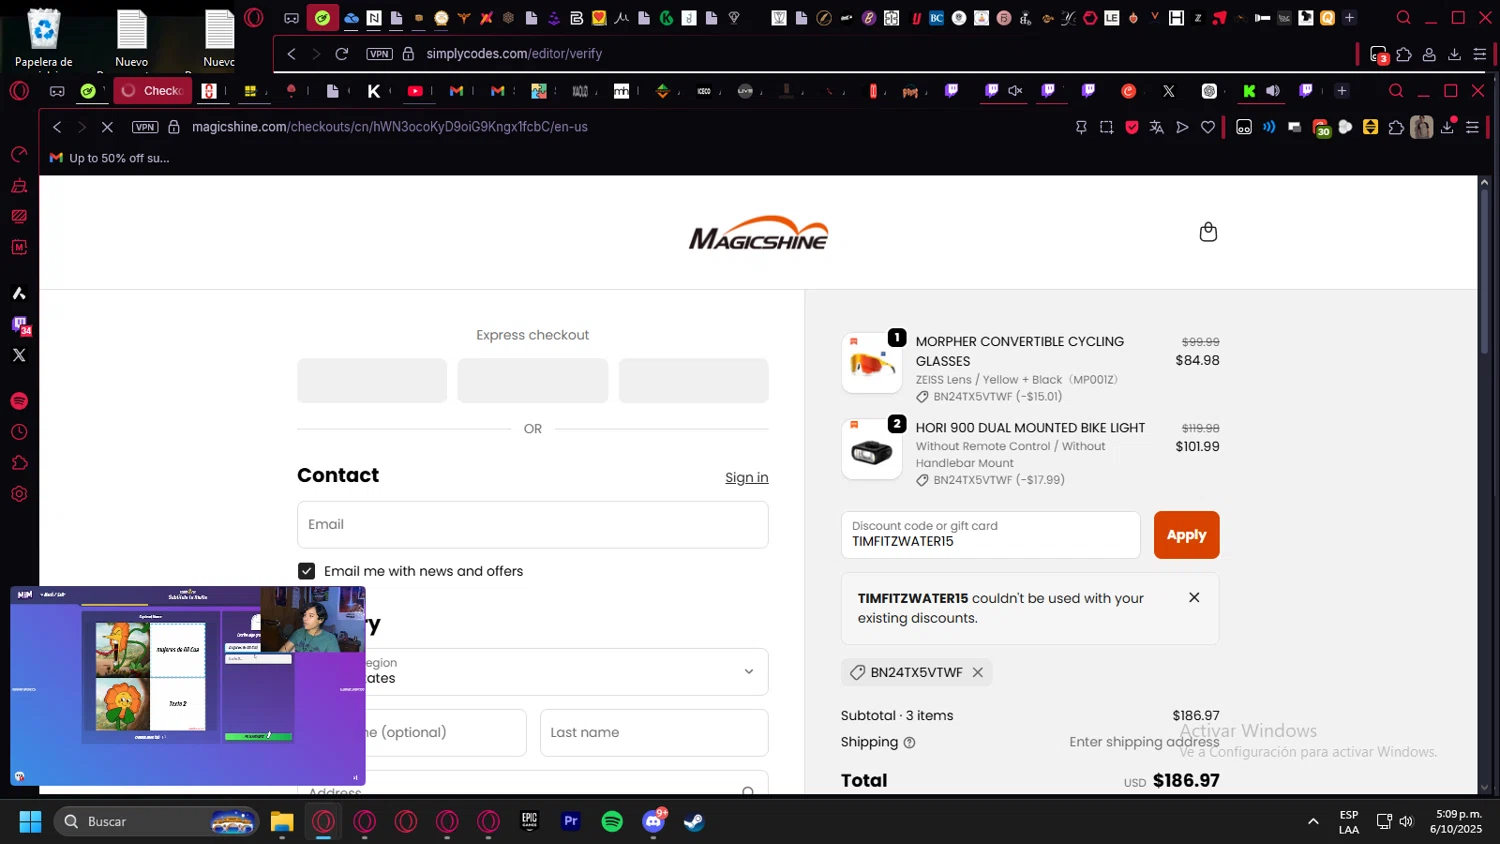Open Papelera de reciclaje on the desktop
Image resolution: width=1500 pixels, height=844 pixels.
44,38
